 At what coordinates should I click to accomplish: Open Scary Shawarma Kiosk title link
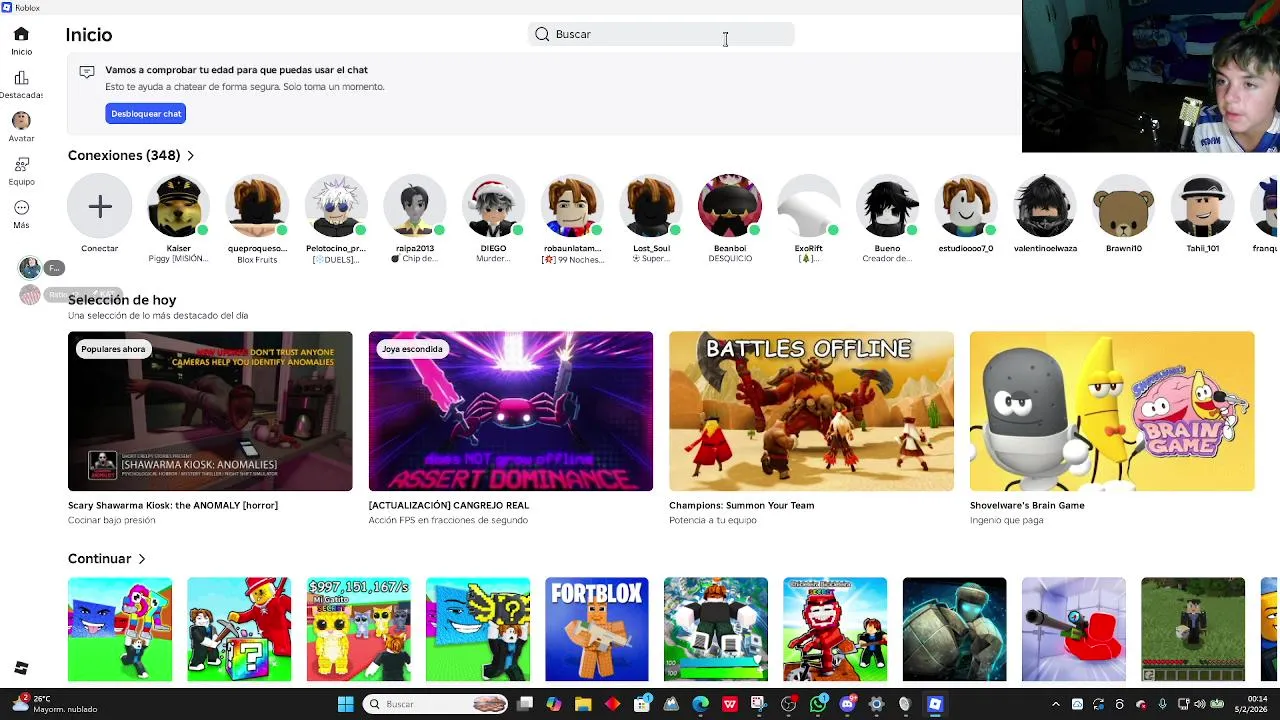[x=173, y=506]
